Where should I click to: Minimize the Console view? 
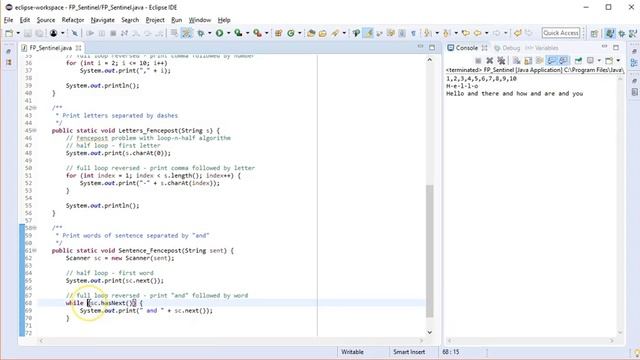pyautogui.click(x=605, y=47)
